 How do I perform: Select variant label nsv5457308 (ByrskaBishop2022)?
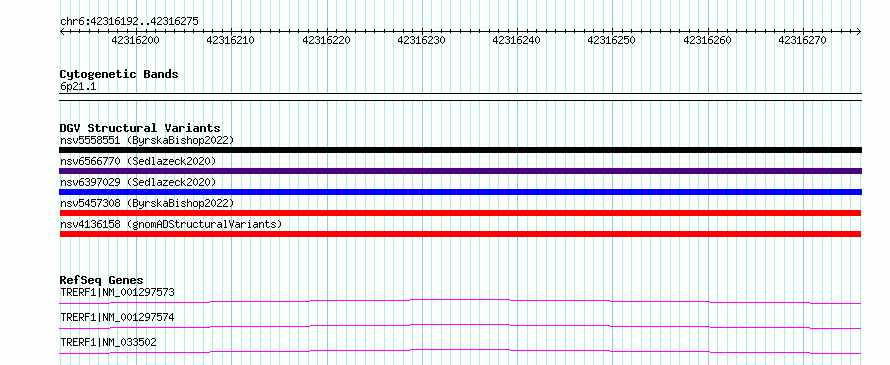tap(147, 203)
